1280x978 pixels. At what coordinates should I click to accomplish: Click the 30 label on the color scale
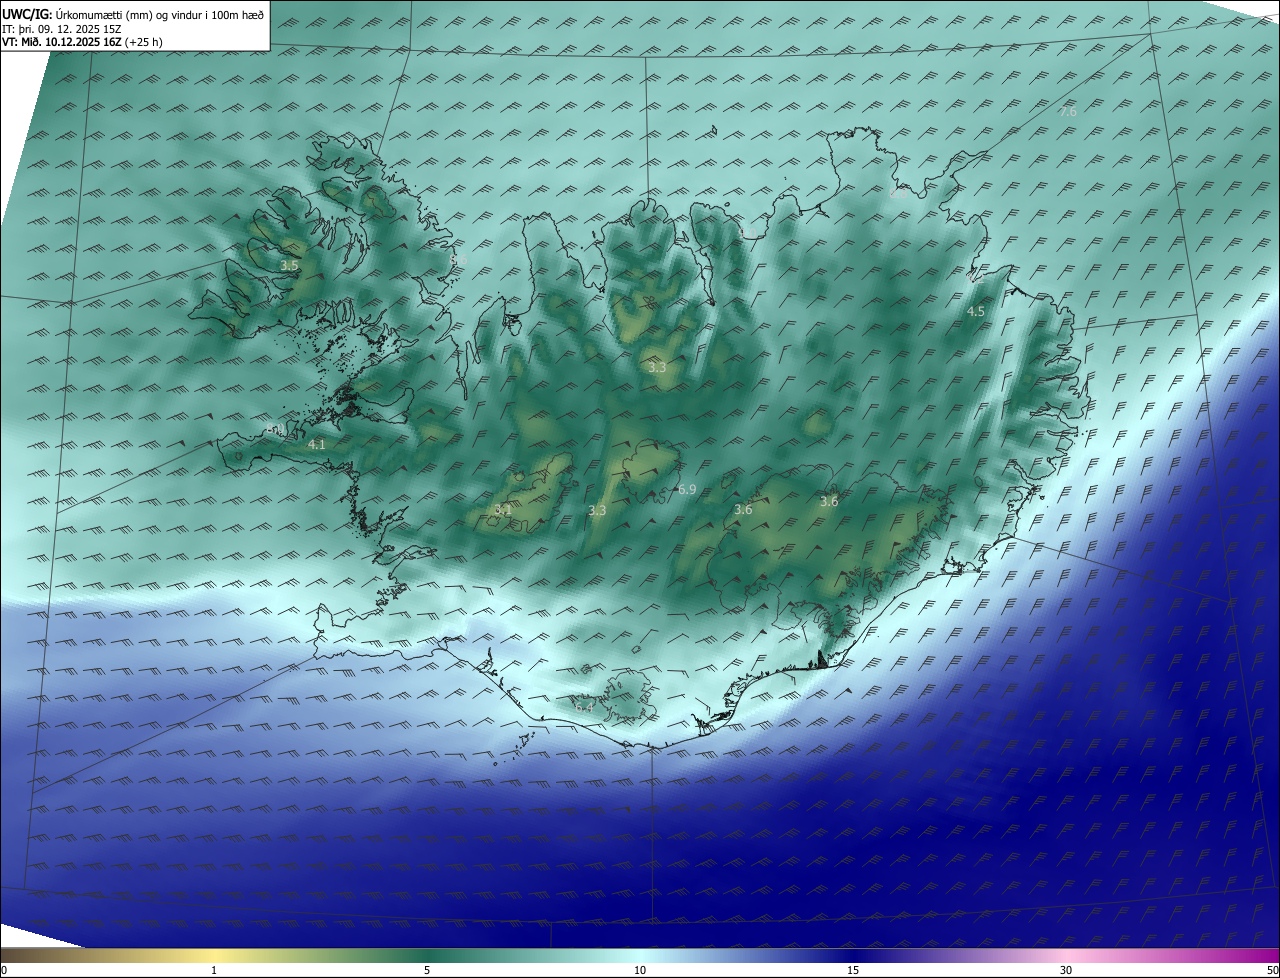pyautogui.click(x=1066, y=970)
